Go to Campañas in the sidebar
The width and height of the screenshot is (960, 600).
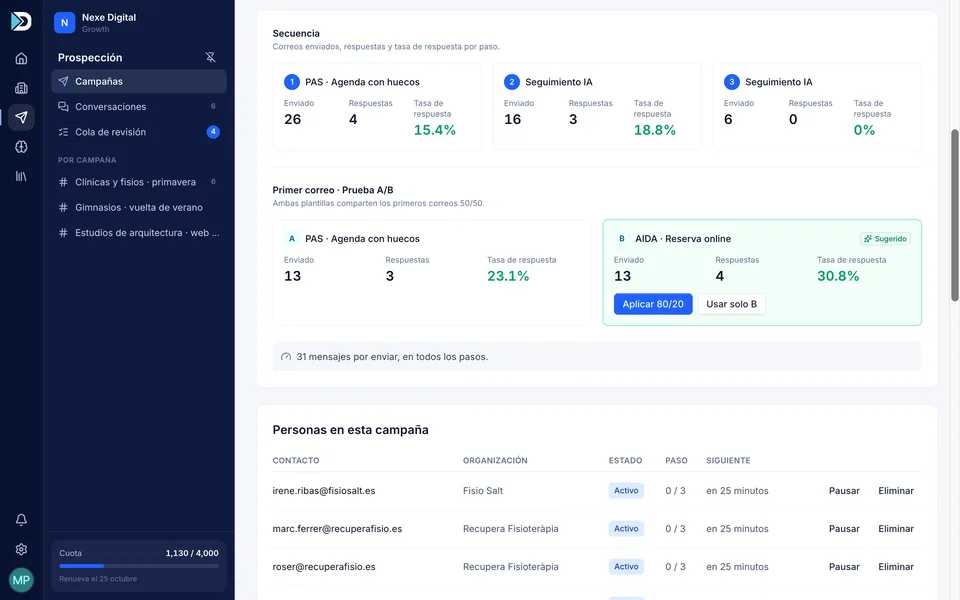139,81
